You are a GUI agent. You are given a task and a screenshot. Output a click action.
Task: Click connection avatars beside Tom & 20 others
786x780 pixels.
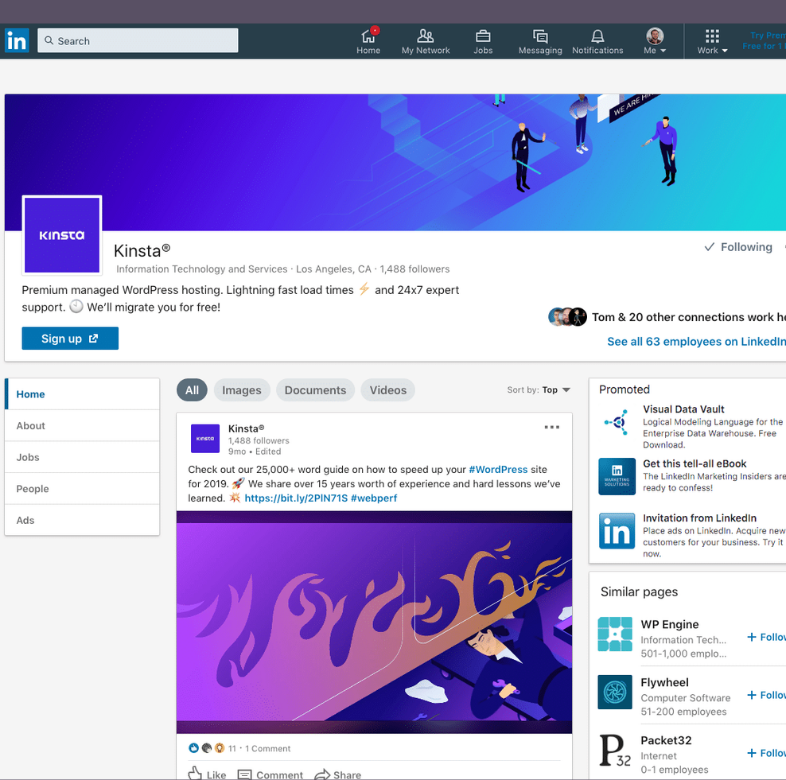(567, 317)
